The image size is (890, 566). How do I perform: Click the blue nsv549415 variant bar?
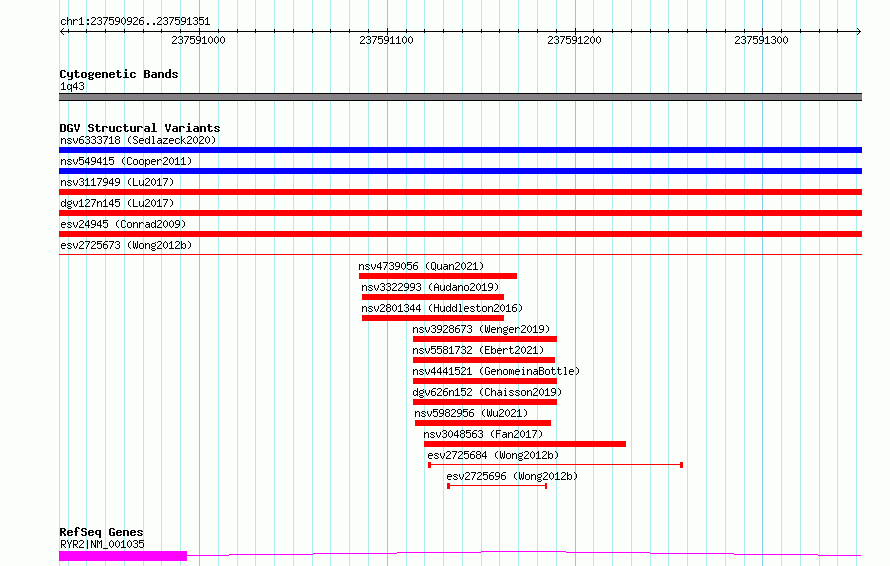coord(460,171)
